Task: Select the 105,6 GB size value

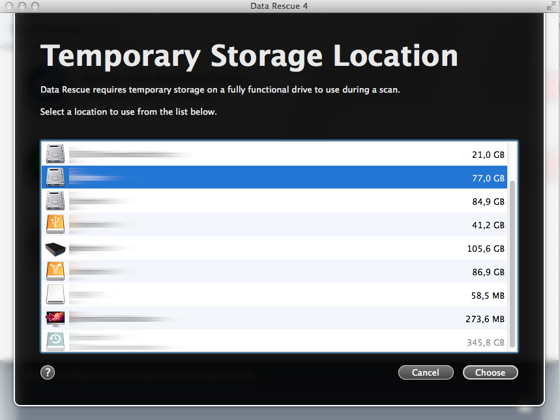Action: (x=486, y=249)
